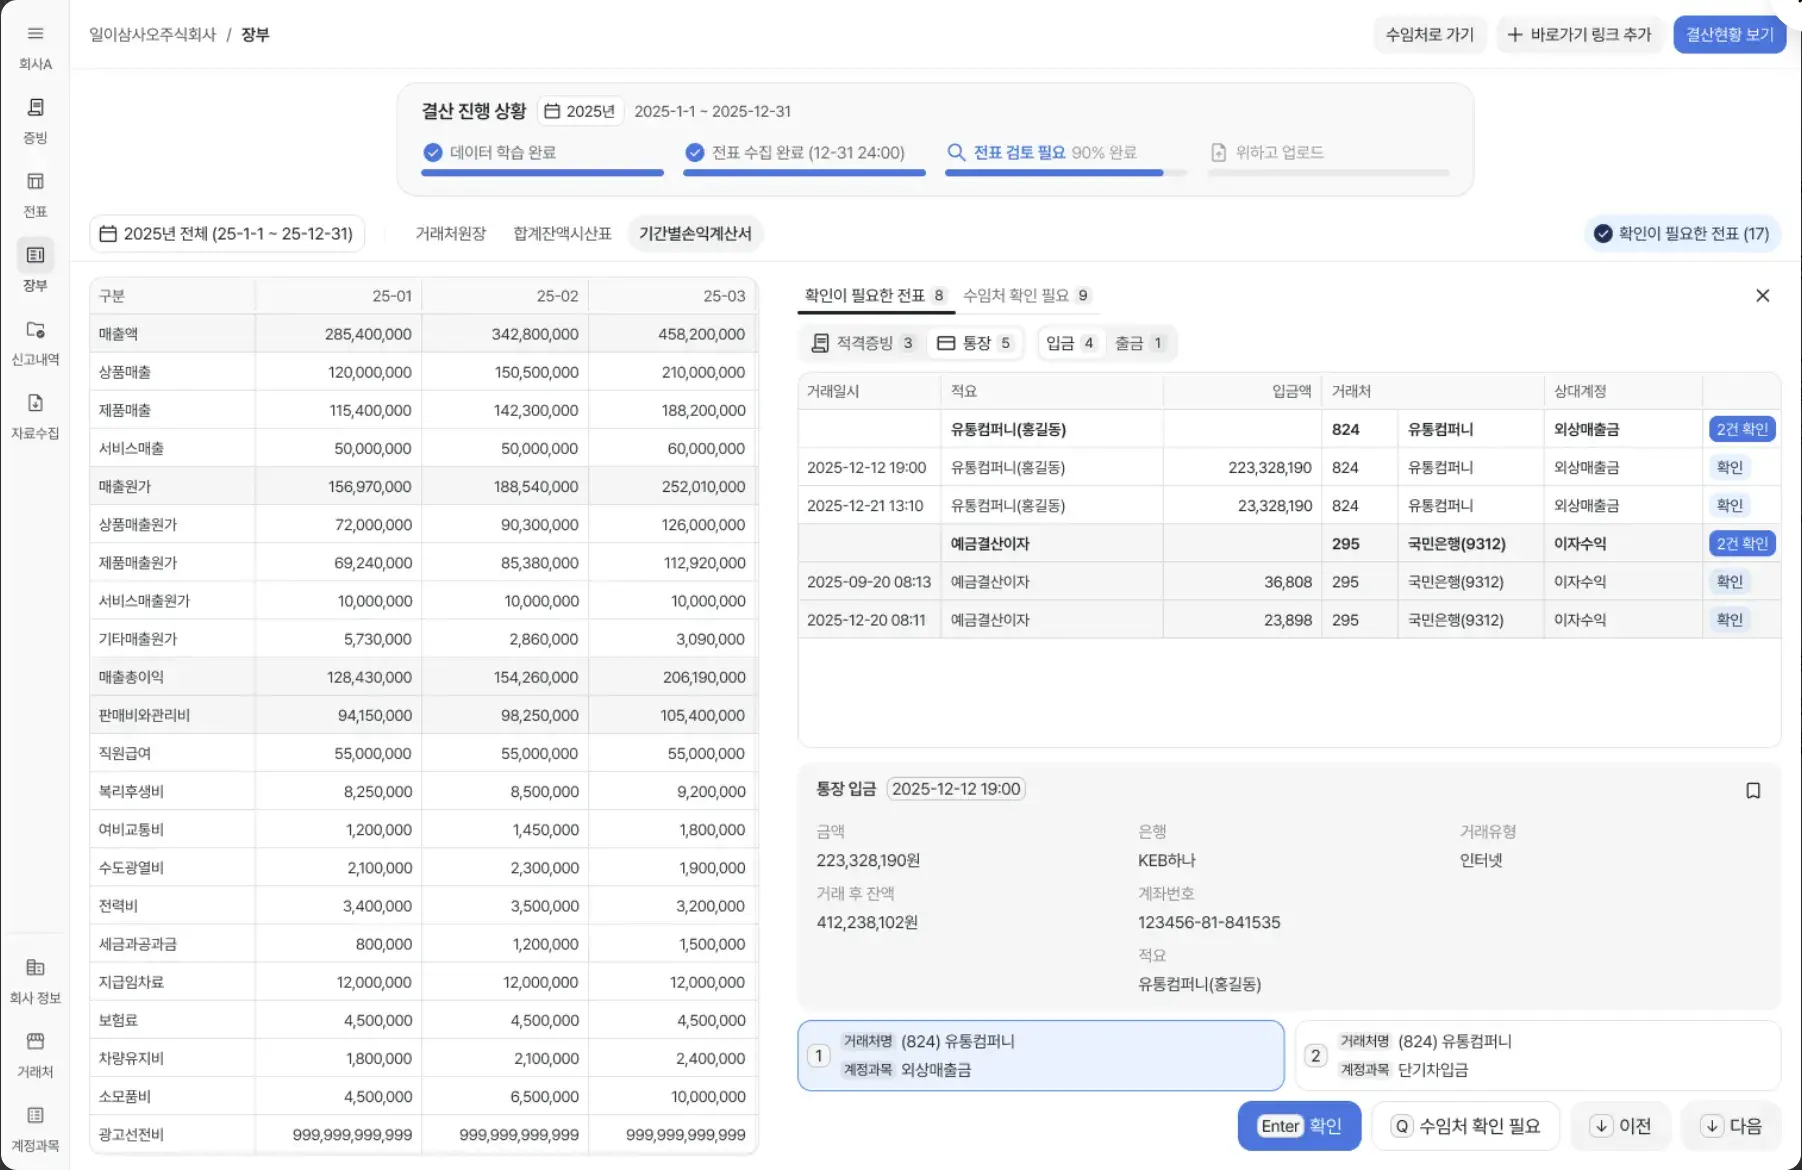Image resolution: width=1802 pixels, height=1170 pixels.
Task: Click the 결산현황 보기 button
Action: (1729, 35)
